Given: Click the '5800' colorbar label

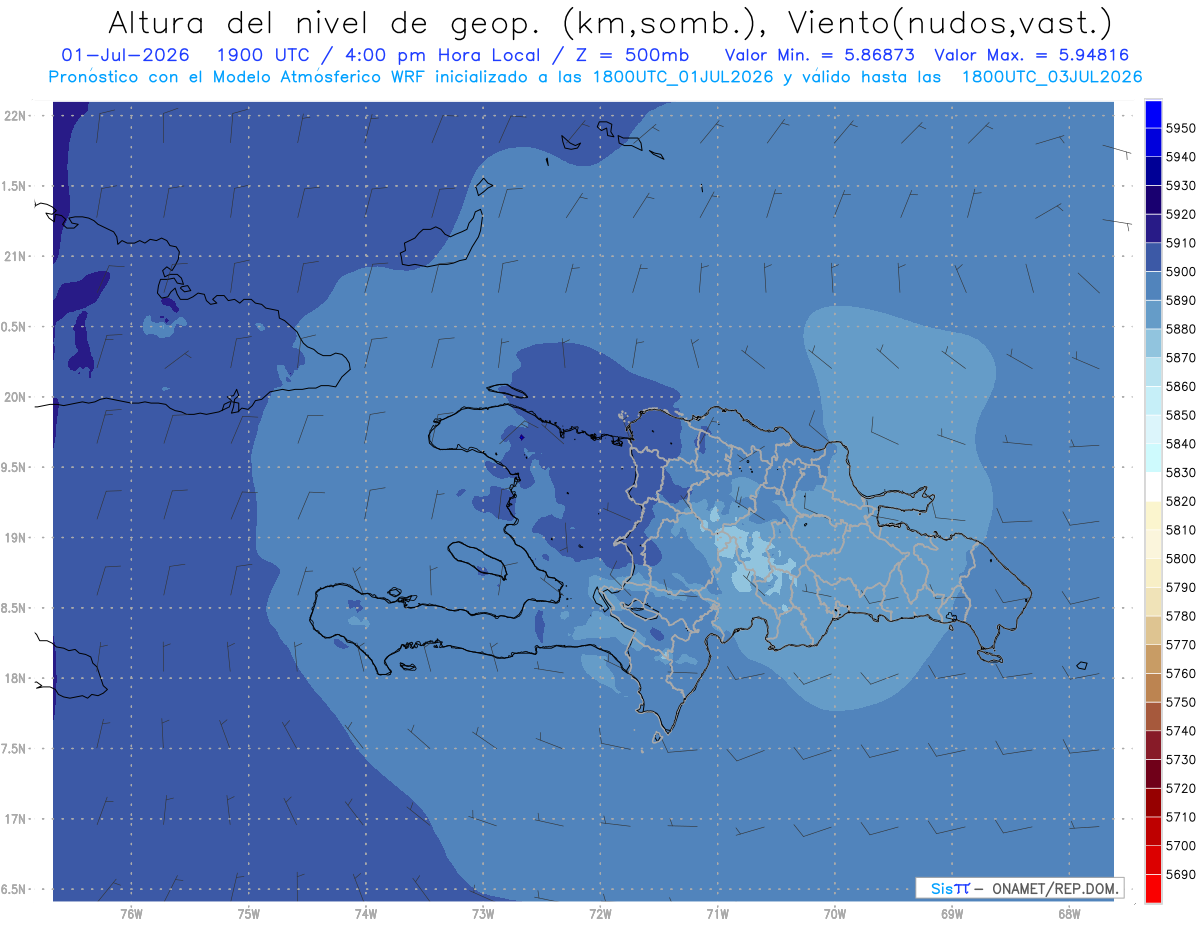Looking at the screenshot, I should (1180, 558).
